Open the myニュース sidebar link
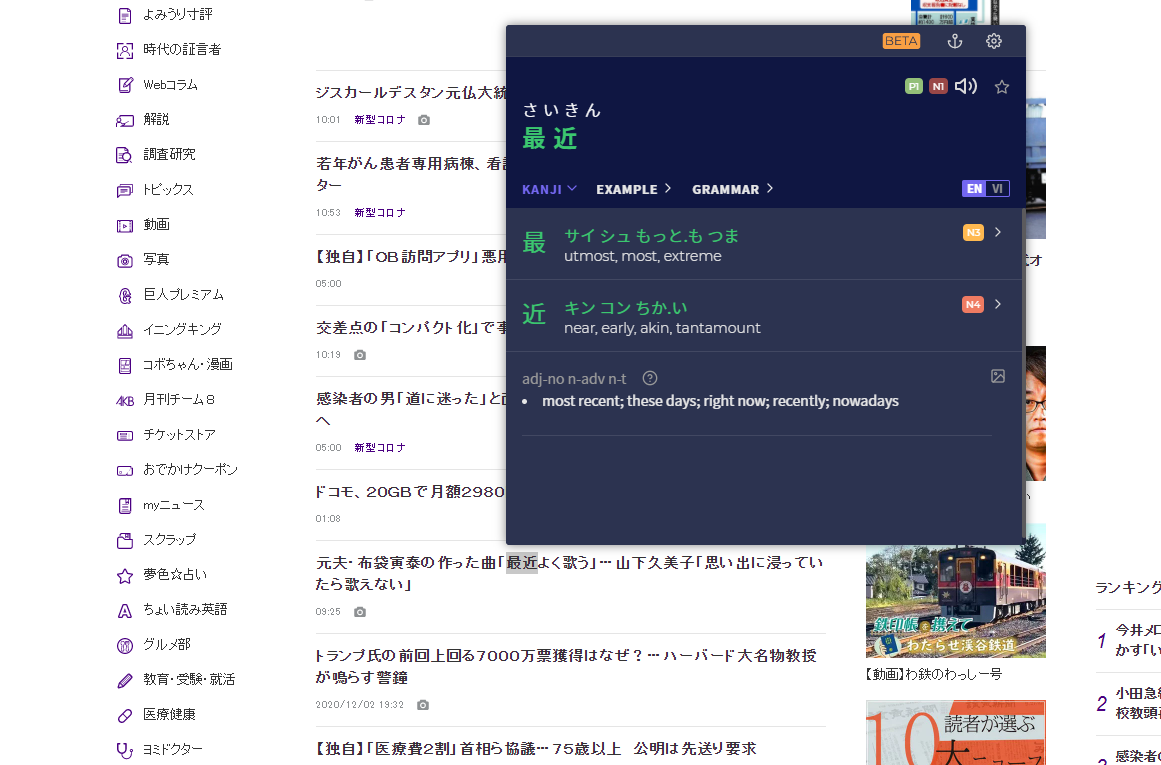Image resolution: width=1161 pixels, height=765 pixels. pyautogui.click(x=174, y=505)
